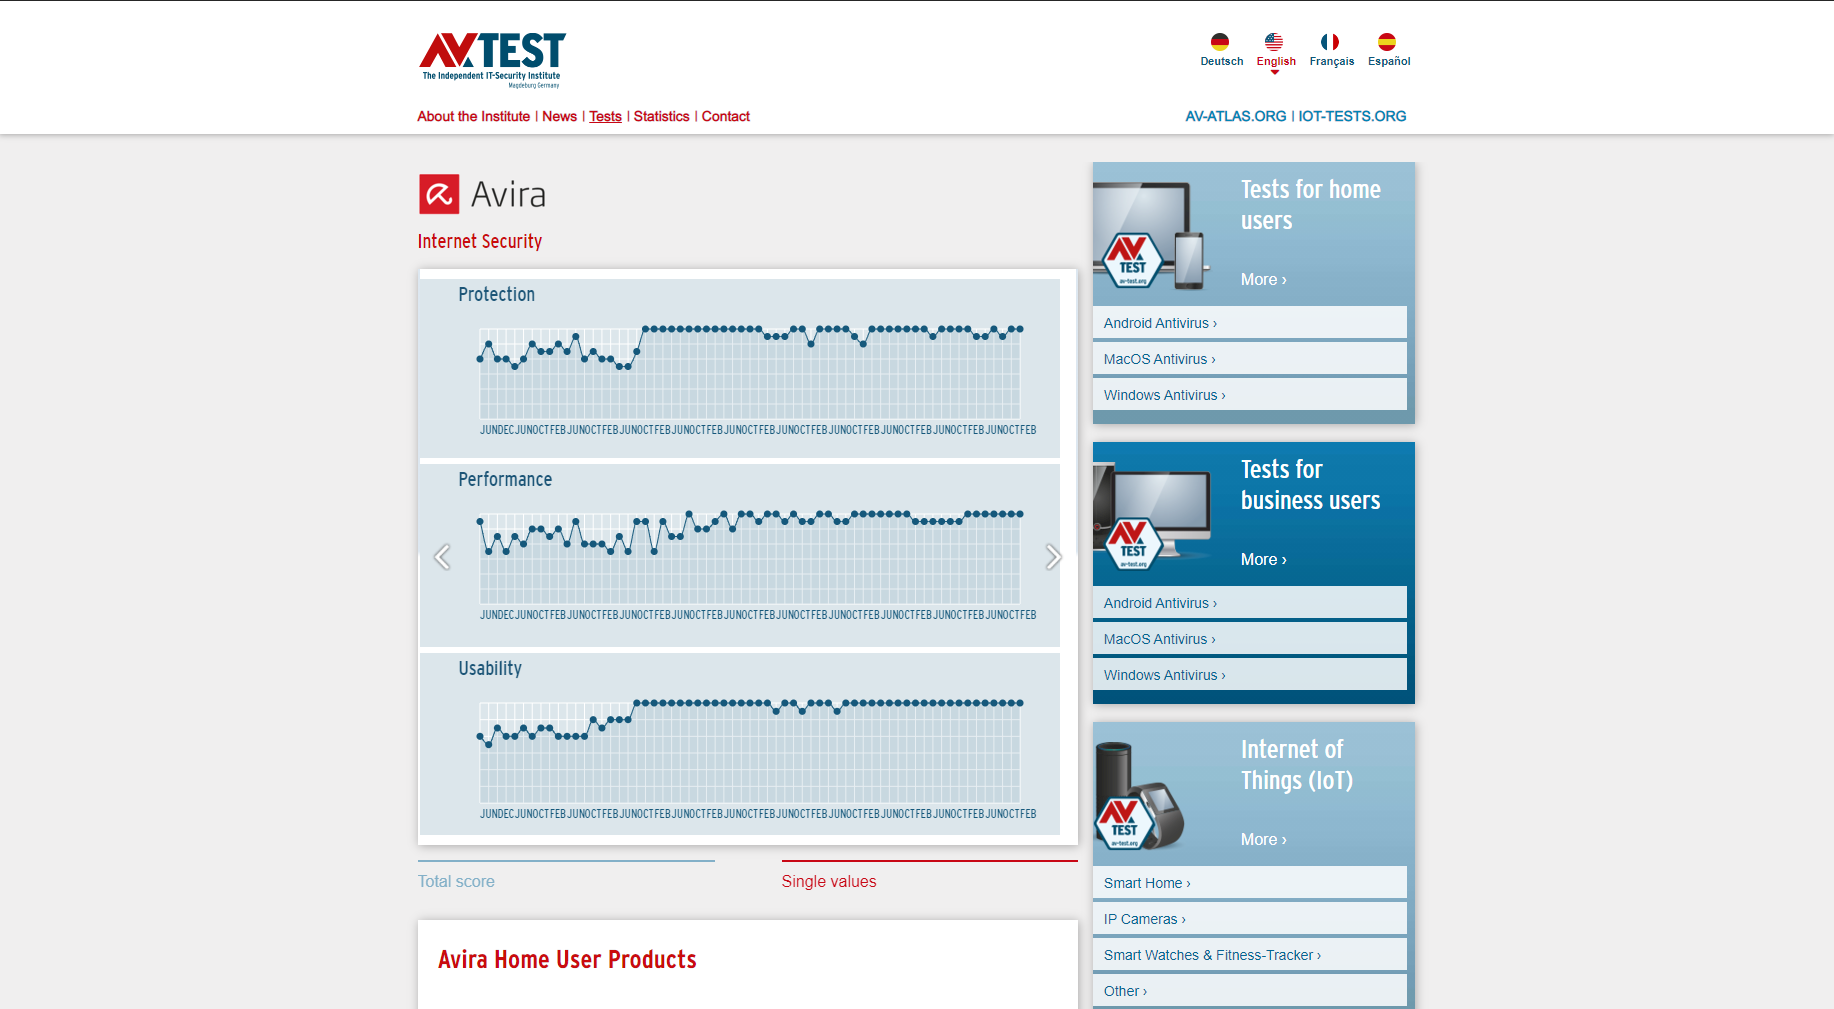The width and height of the screenshot is (1834, 1009).
Task: Open the Internet of Things device image
Action: pyautogui.click(x=1141, y=796)
